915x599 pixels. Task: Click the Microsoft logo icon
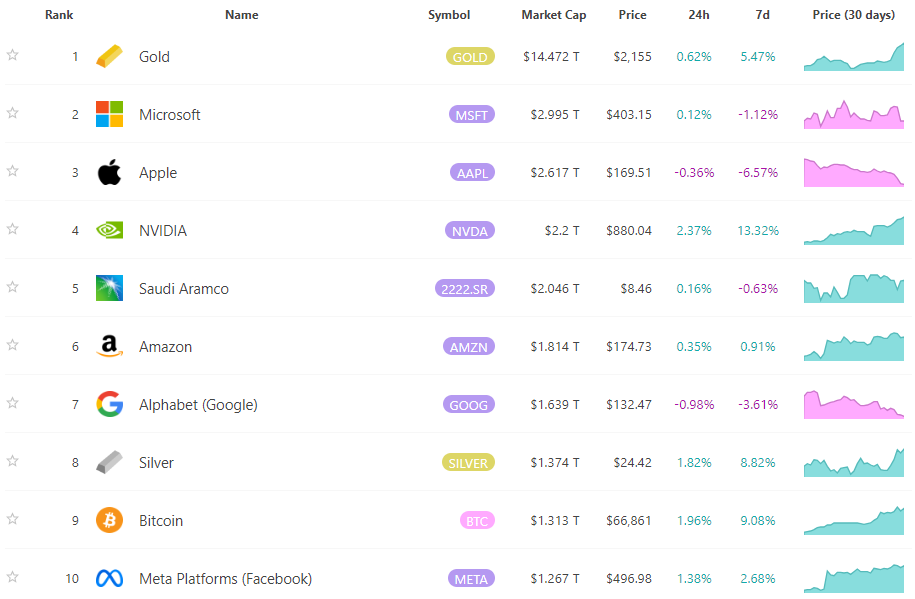pos(109,115)
